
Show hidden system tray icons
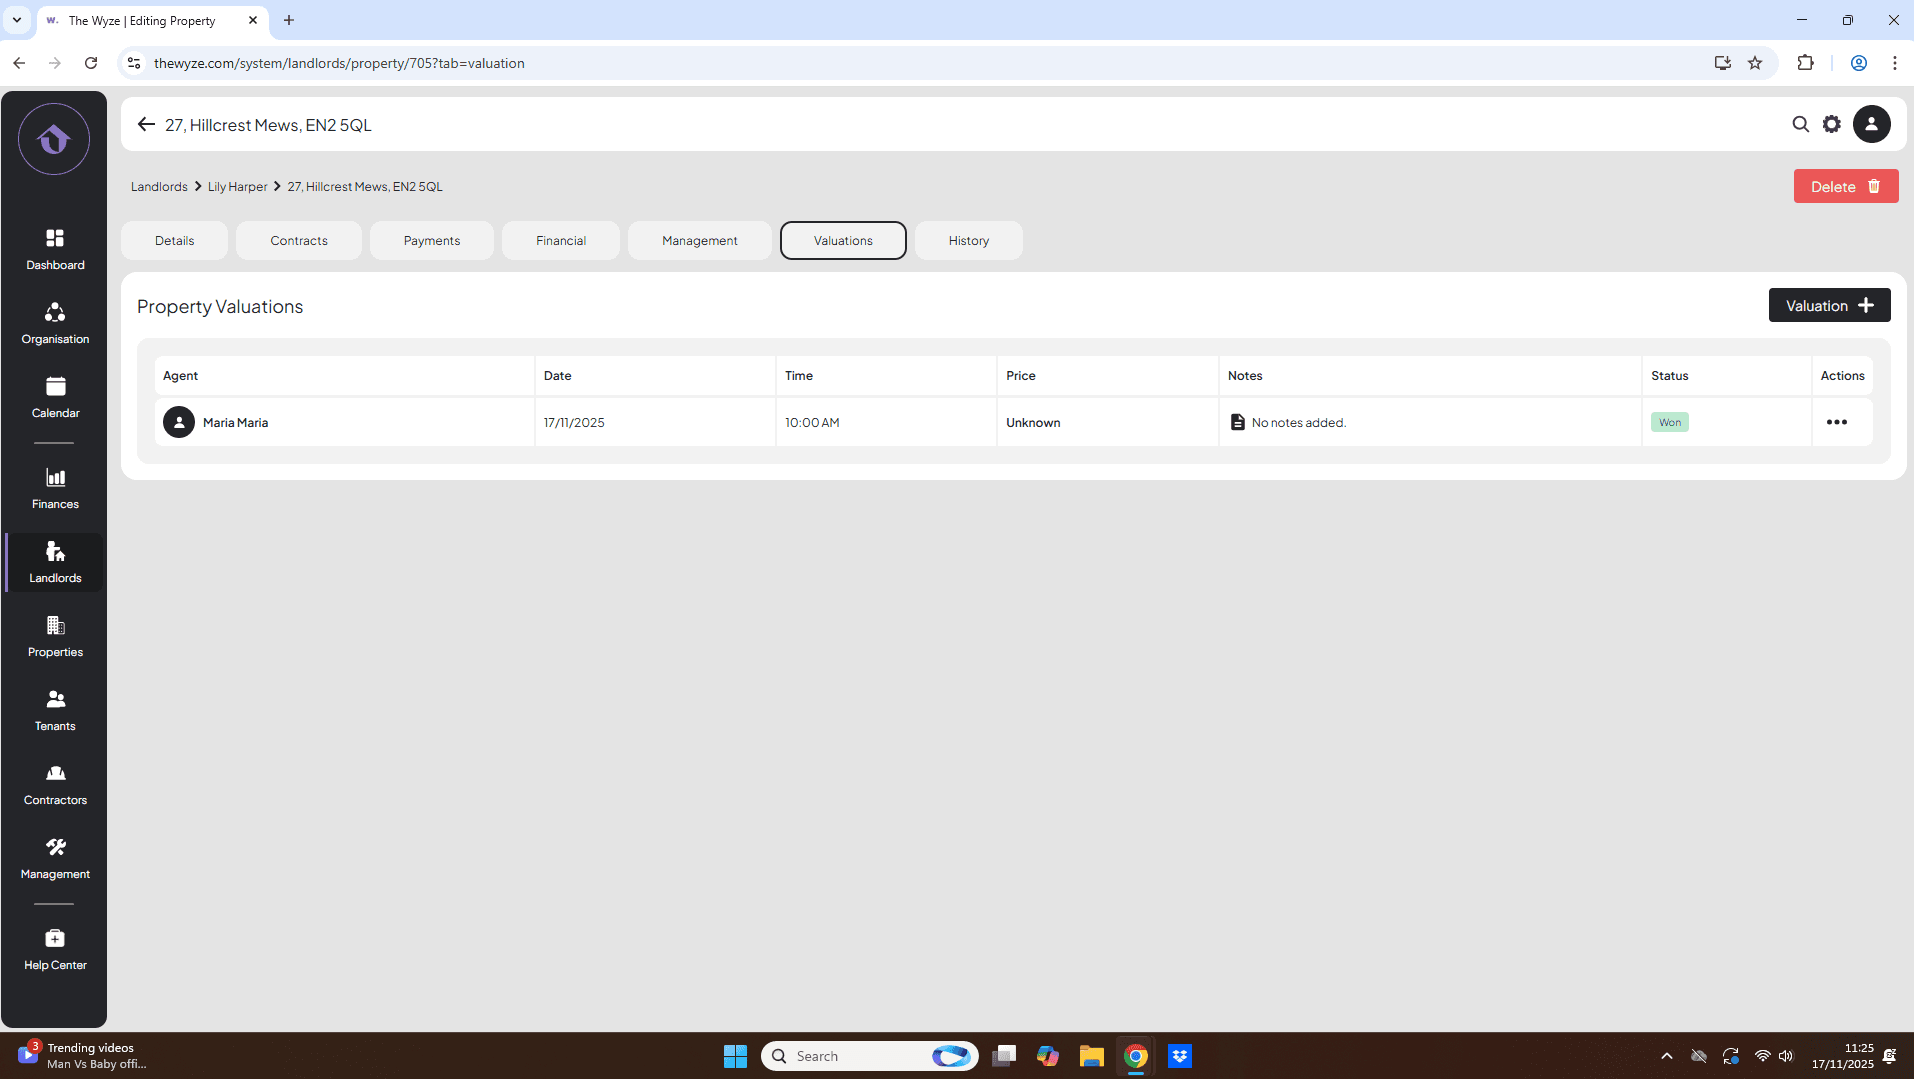click(x=1666, y=1056)
